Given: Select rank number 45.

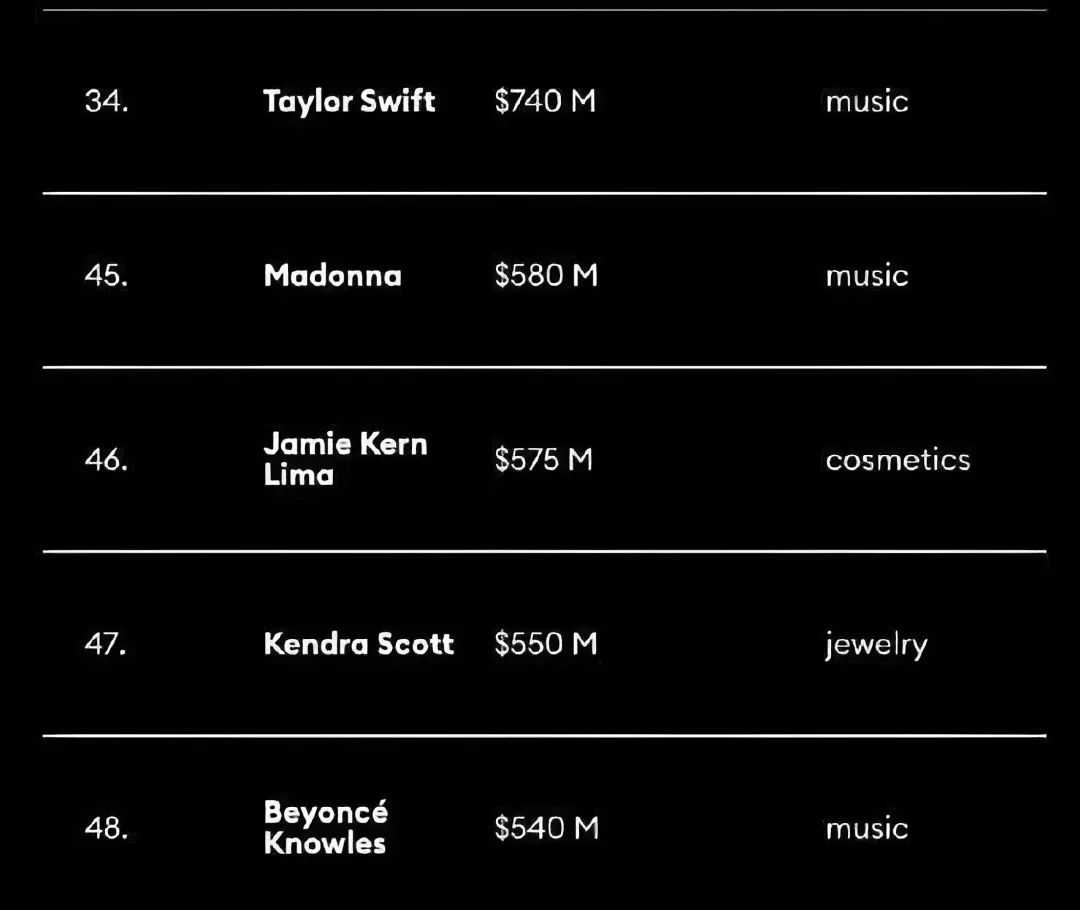Looking at the screenshot, I should (x=107, y=276).
